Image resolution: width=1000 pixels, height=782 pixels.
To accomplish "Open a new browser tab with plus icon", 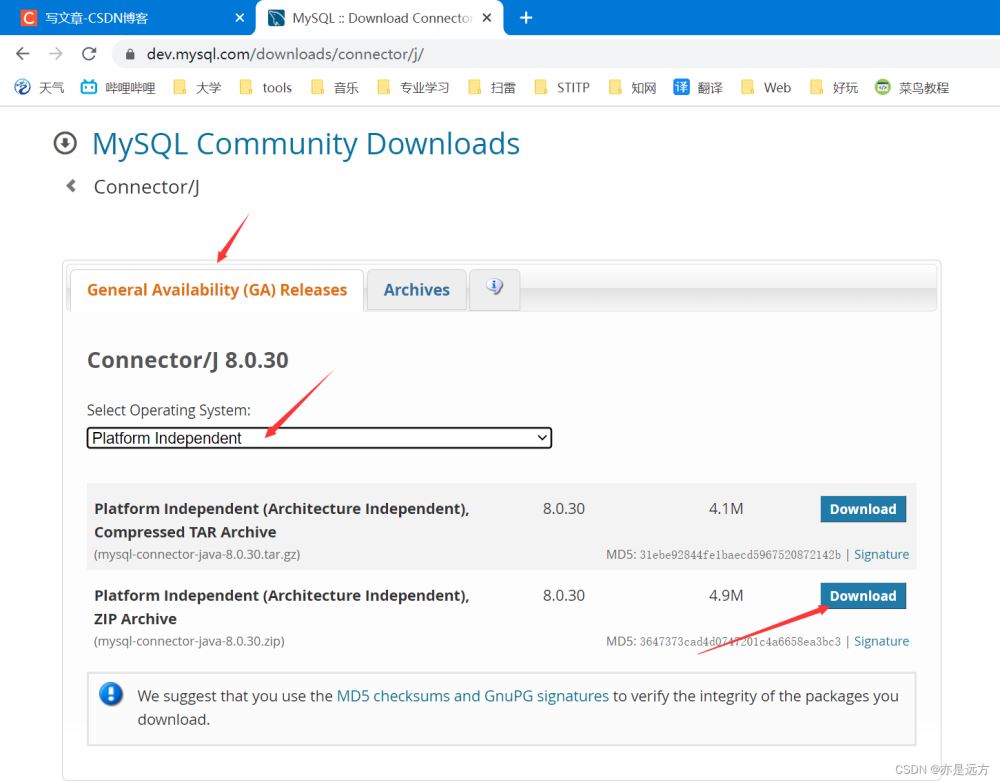I will tap(526, 18).
